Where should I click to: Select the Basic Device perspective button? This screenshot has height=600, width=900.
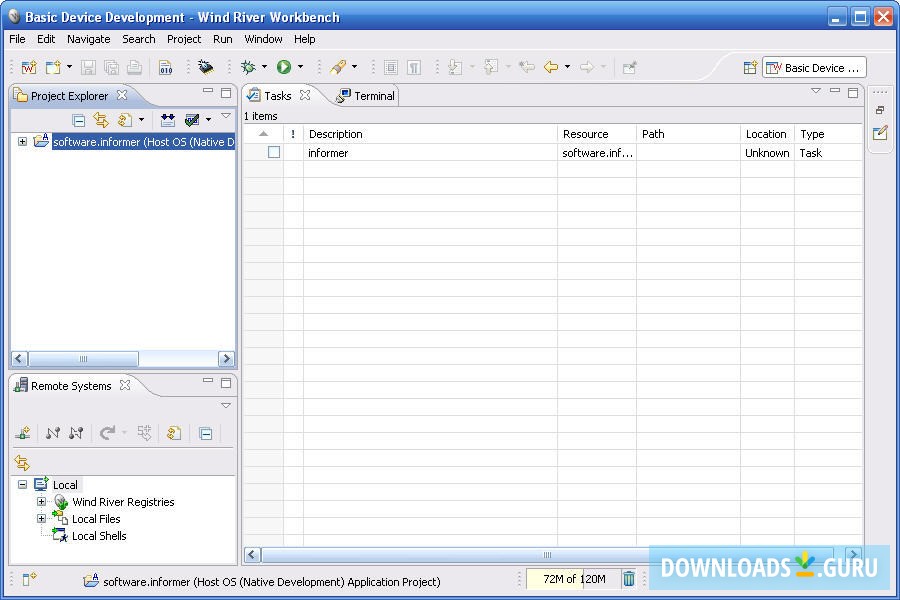814,68
